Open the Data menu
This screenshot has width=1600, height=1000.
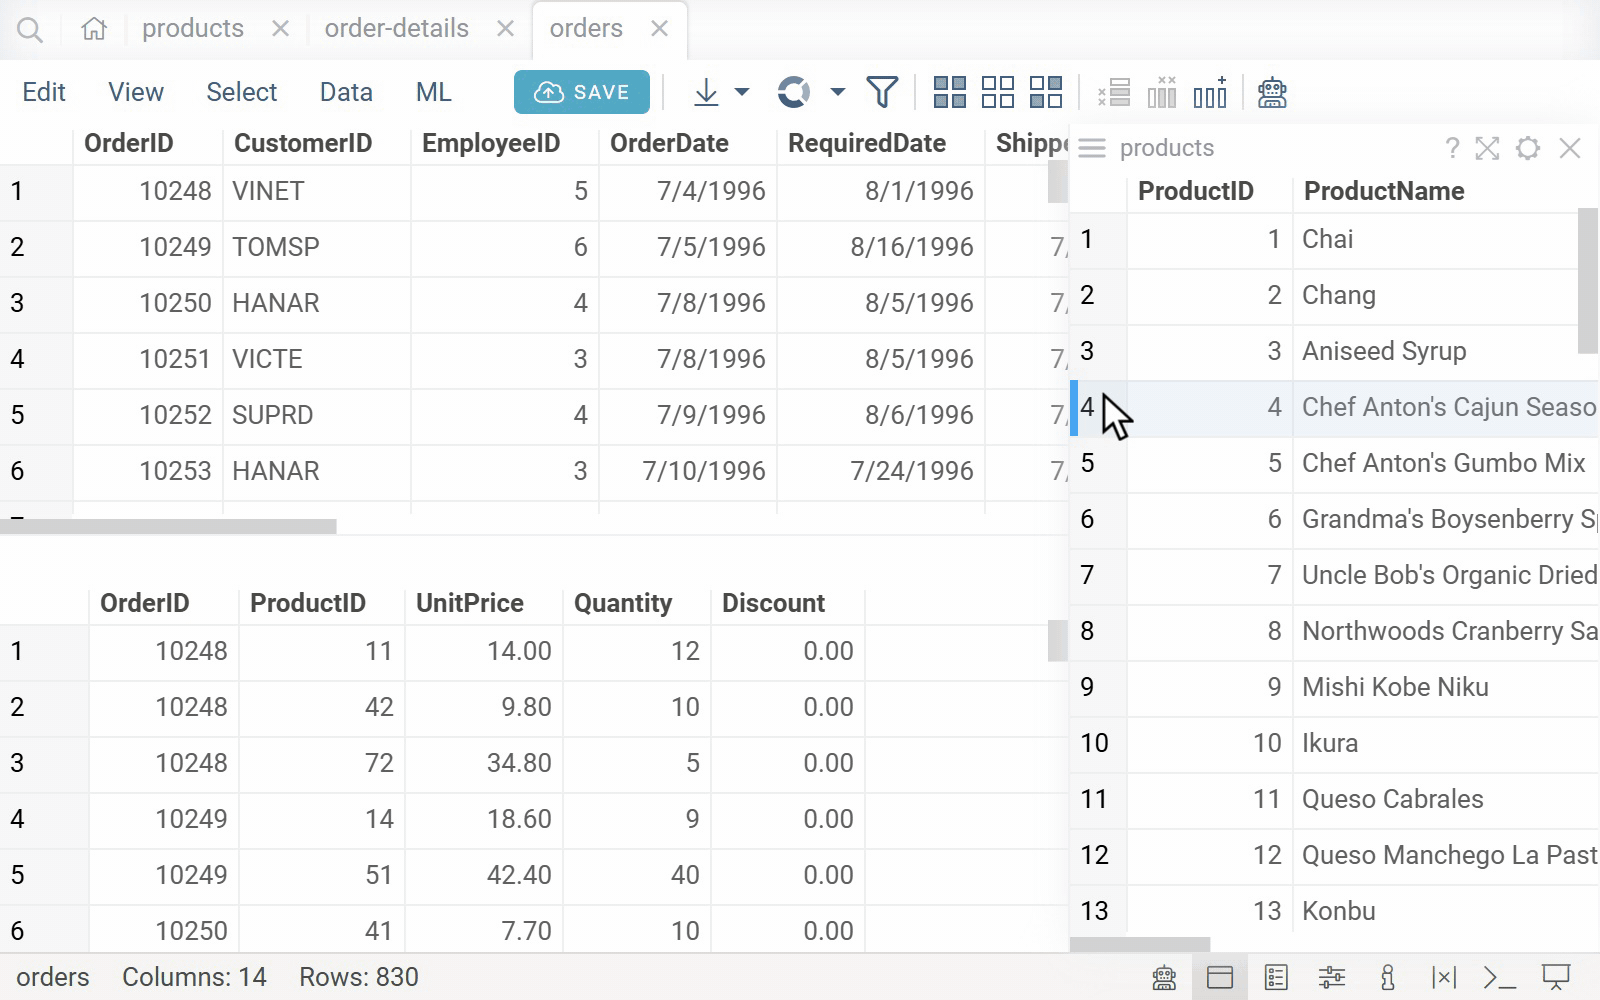[346, 92]
